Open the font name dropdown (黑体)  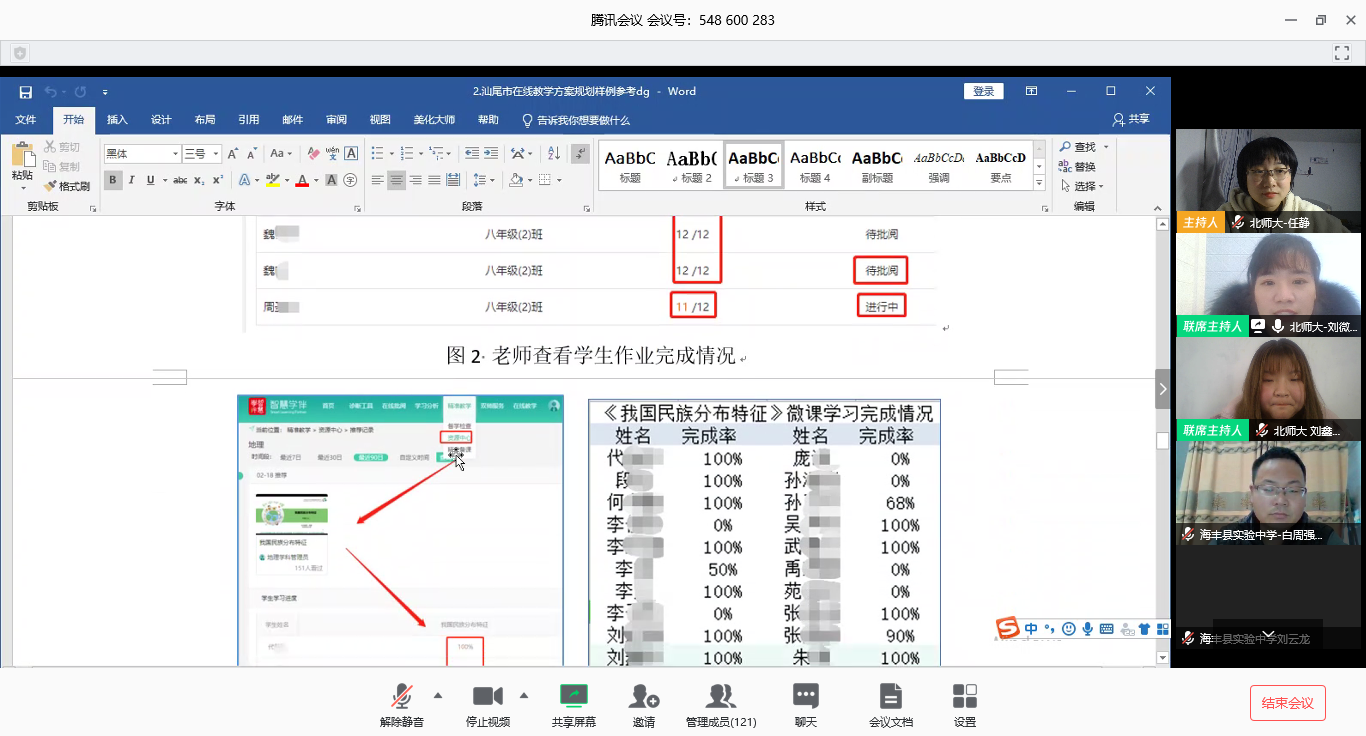tap(175, 153)
